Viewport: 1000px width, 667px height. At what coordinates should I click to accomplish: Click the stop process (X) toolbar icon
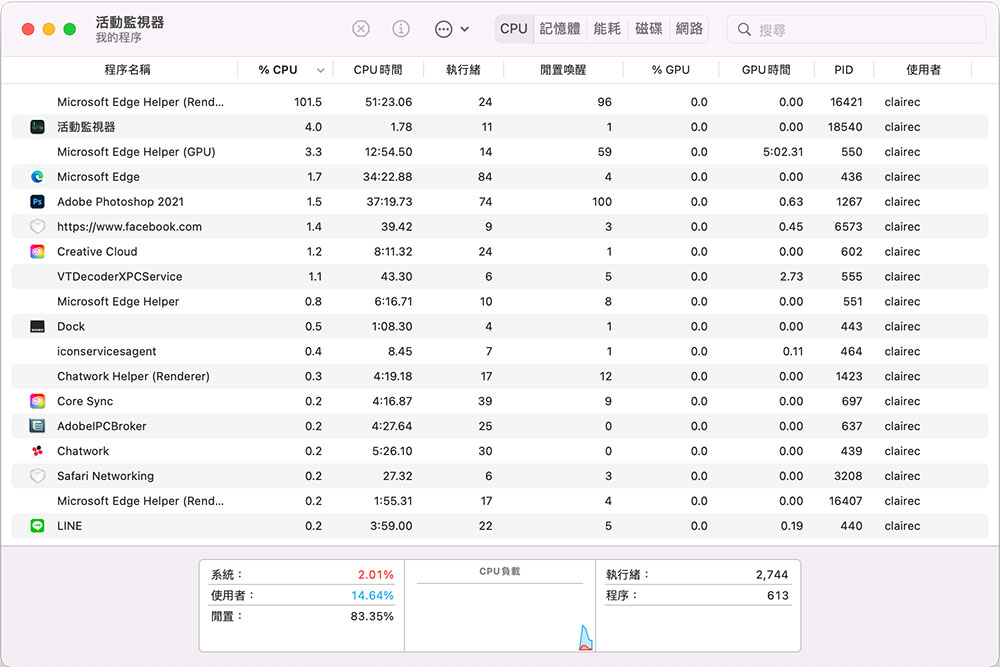361,29
